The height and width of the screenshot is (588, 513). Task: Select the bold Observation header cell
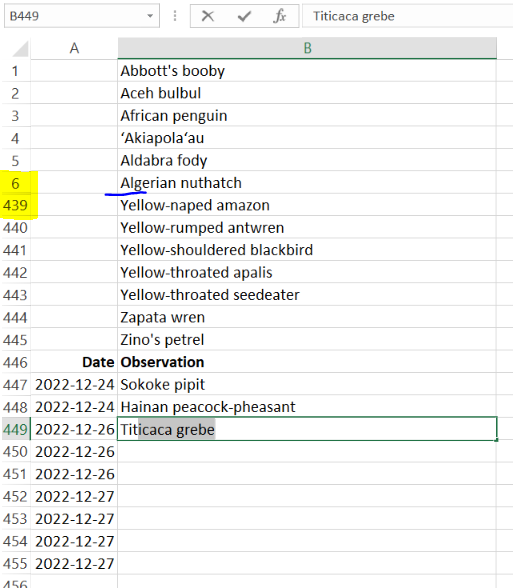tap(307, 362)
